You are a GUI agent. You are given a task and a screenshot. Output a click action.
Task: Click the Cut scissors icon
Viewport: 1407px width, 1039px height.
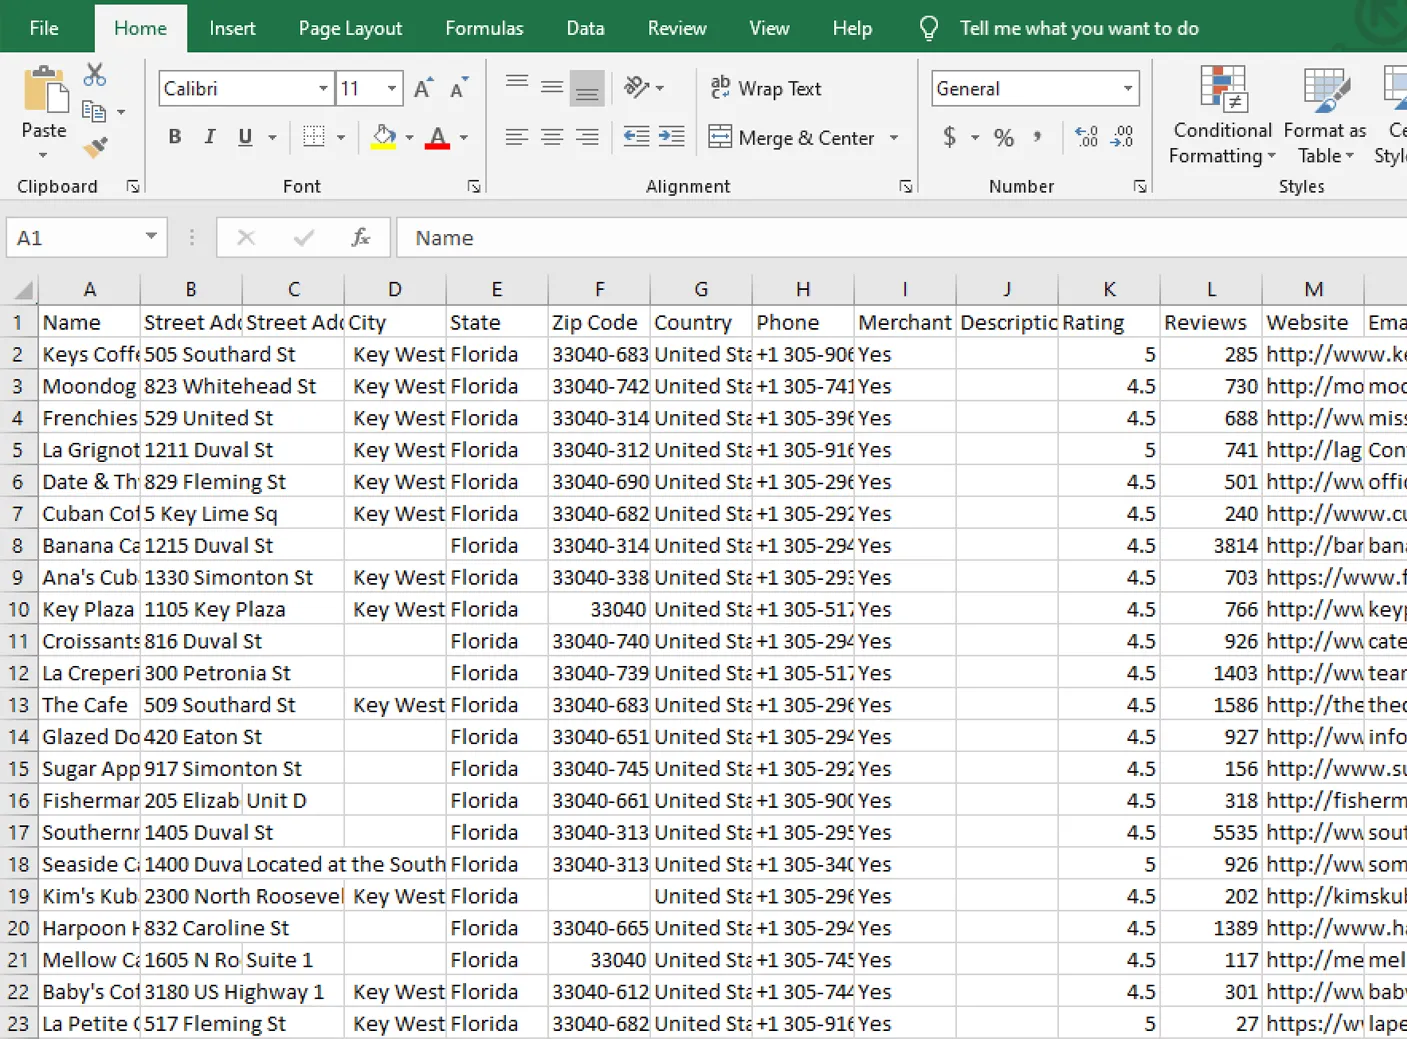tap(95, 75)
